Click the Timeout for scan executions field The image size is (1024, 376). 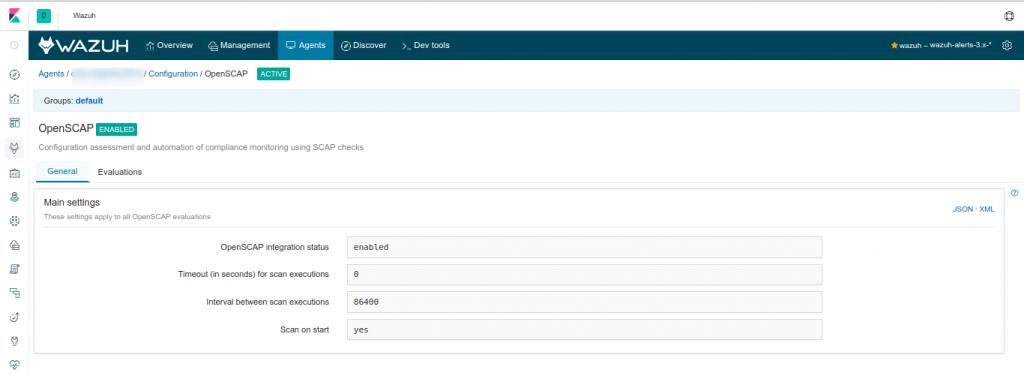pyautogui.click(x=584, y=275)
